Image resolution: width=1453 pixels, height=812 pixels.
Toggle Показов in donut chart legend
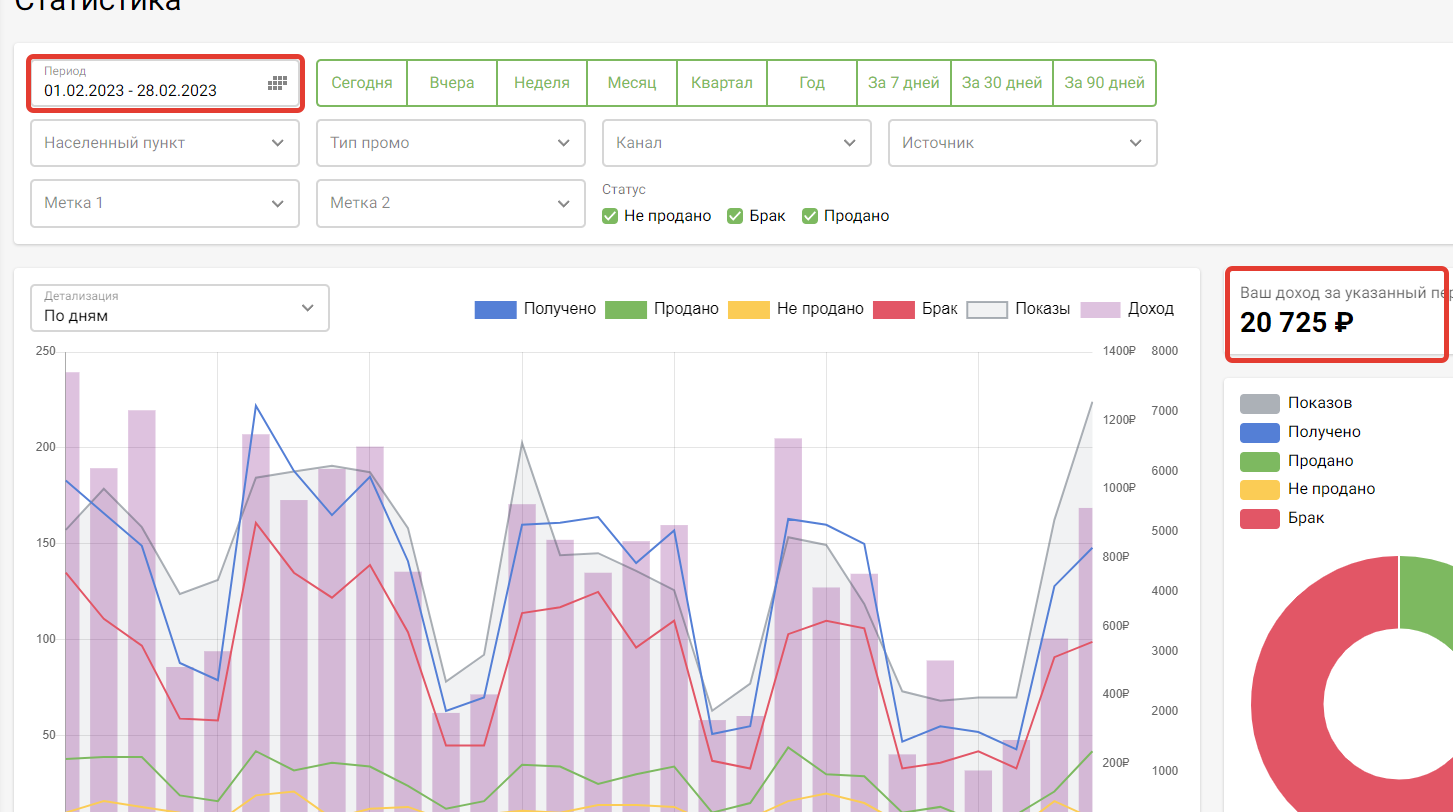click(x=1296, y=403)
